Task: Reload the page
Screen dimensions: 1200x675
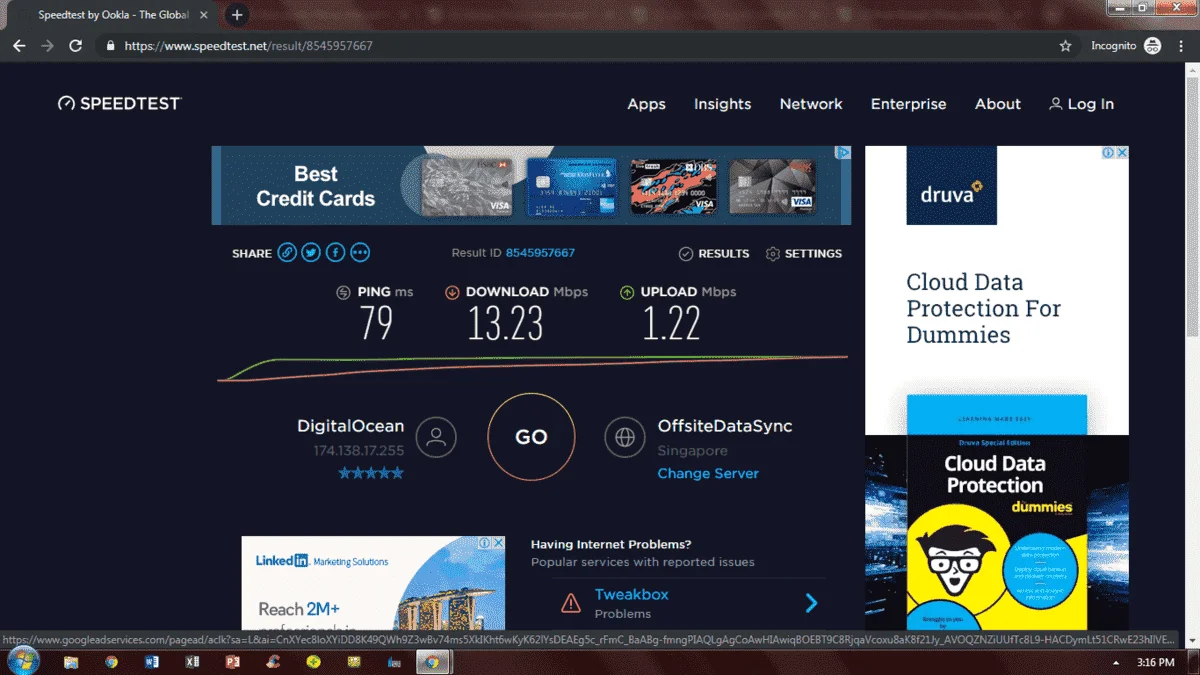Action: (x=75, y=46)
